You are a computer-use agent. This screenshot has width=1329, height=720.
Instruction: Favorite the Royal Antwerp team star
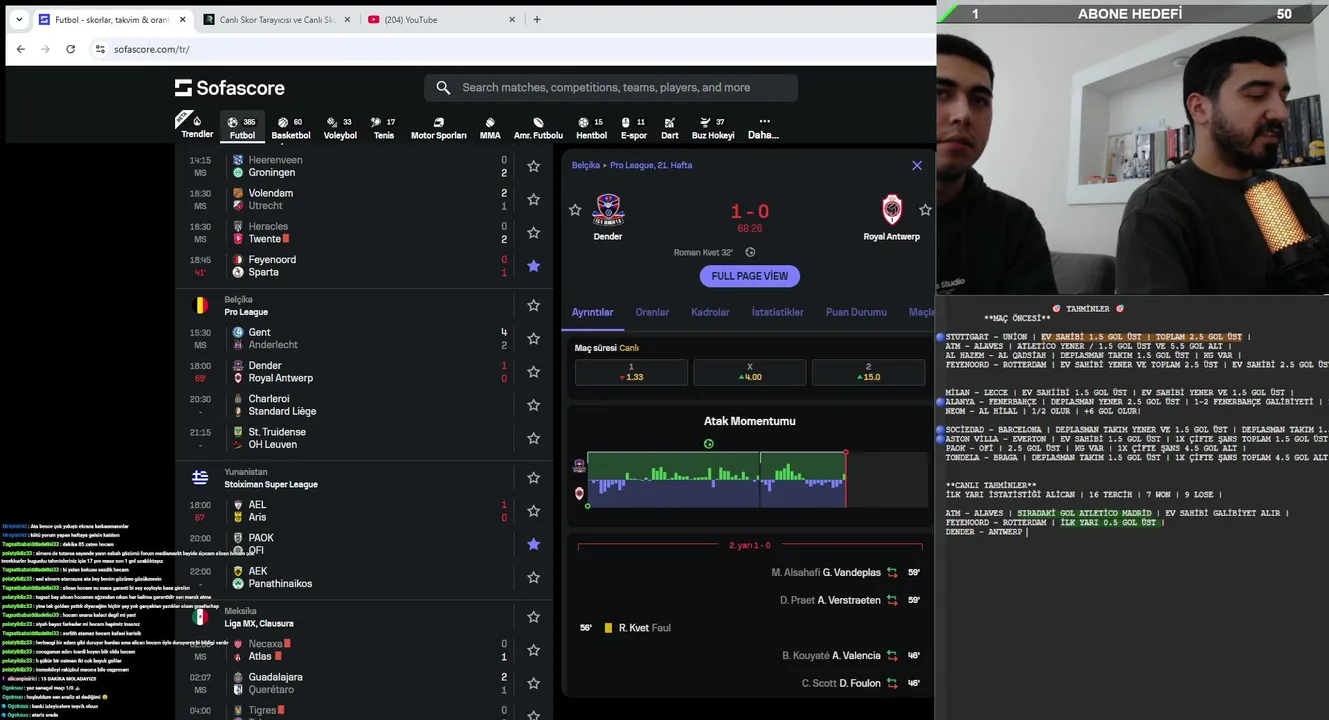click(x=925, y=210)
